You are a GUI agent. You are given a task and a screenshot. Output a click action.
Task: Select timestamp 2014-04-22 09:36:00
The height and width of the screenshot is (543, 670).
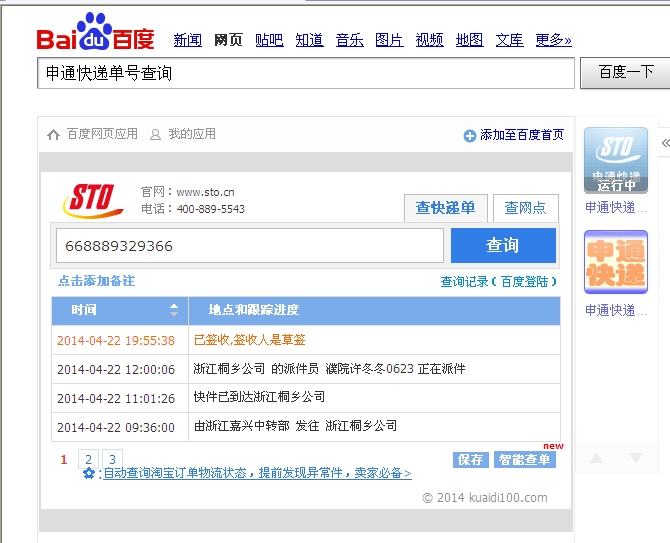coord(116,428)
